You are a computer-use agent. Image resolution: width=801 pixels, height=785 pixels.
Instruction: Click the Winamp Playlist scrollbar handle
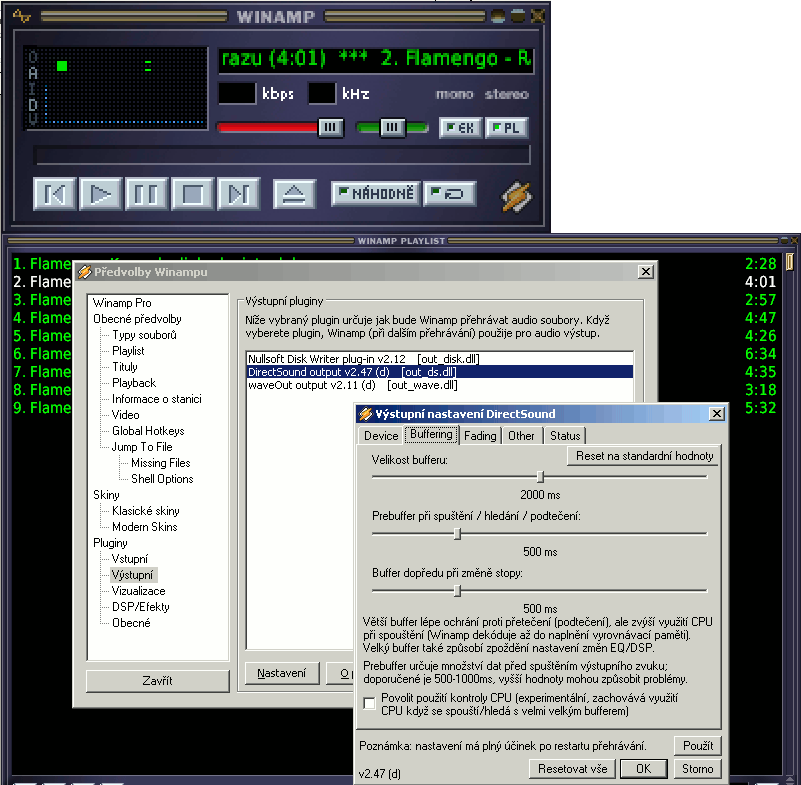click(789, 262)
